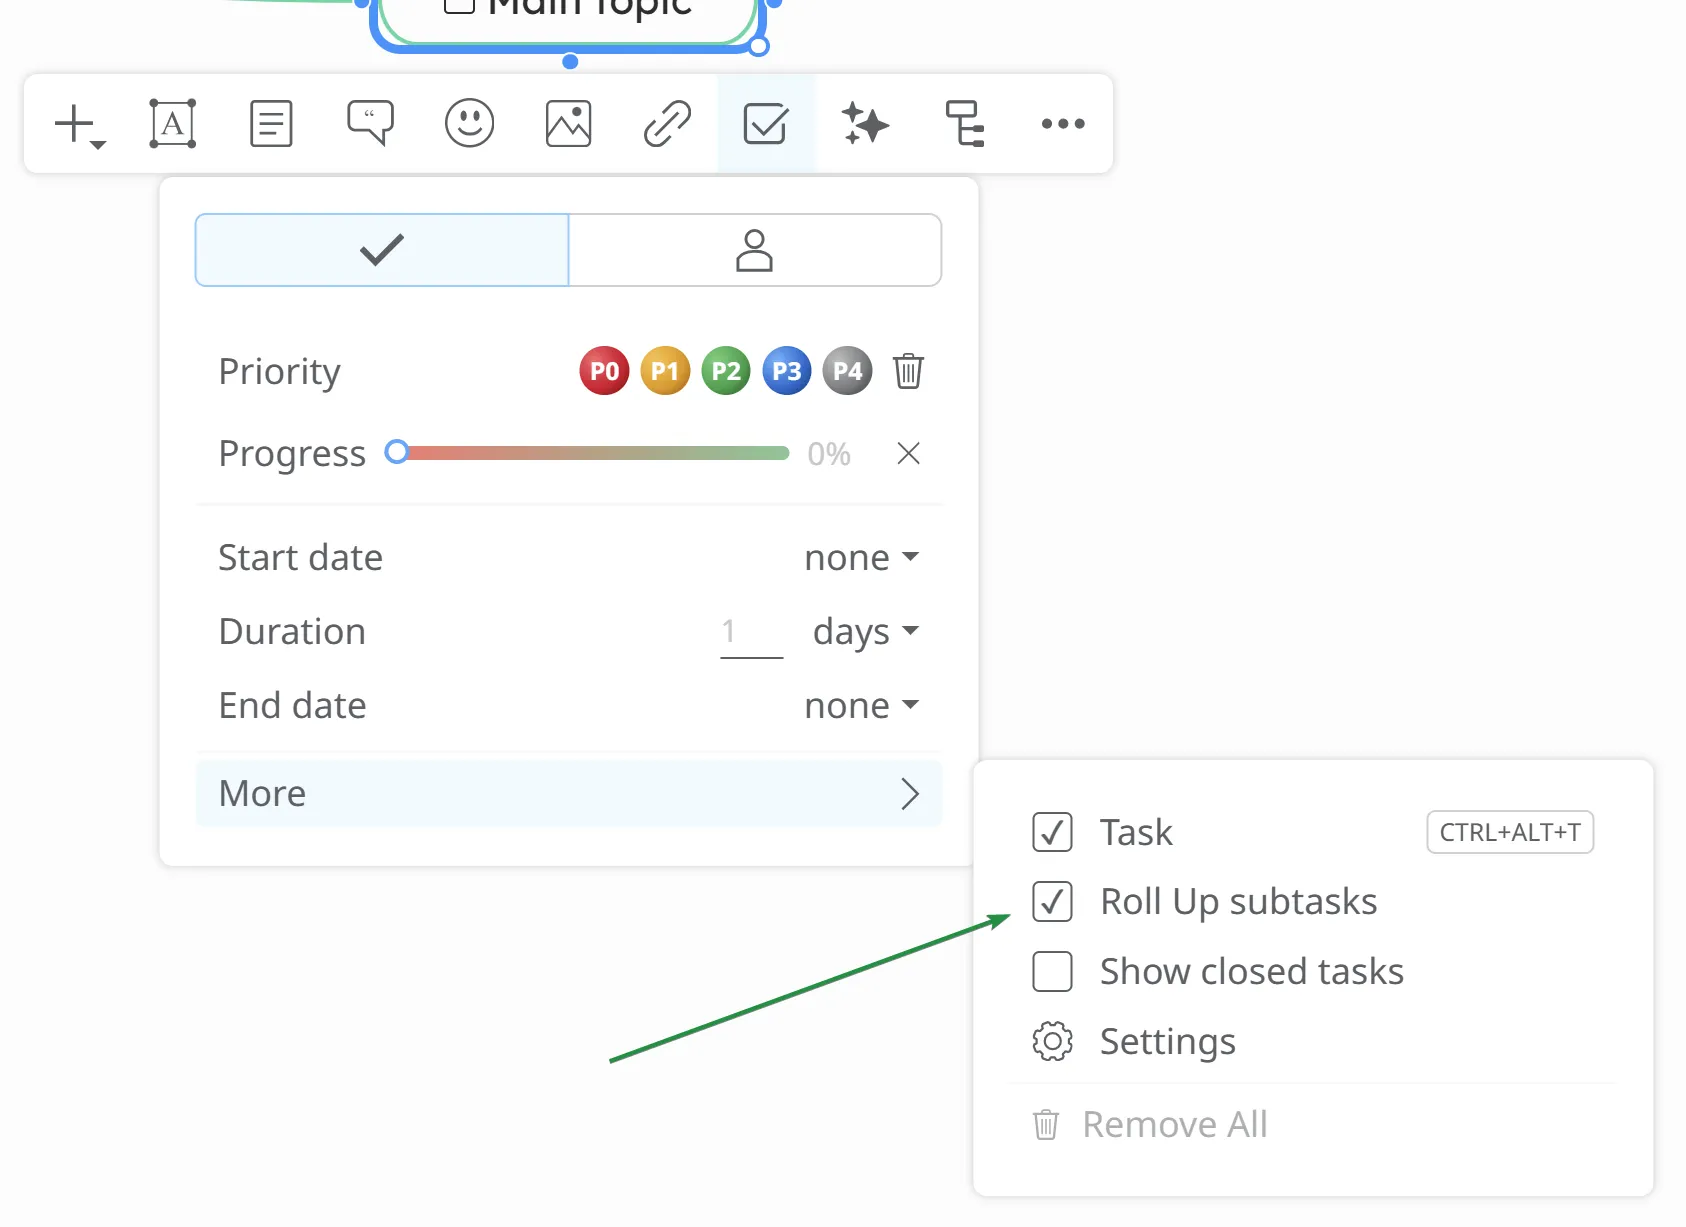The image size is (1686, 1227).
Task: Click the hyperlink chain icon
Action: click(x=667, y=124)
